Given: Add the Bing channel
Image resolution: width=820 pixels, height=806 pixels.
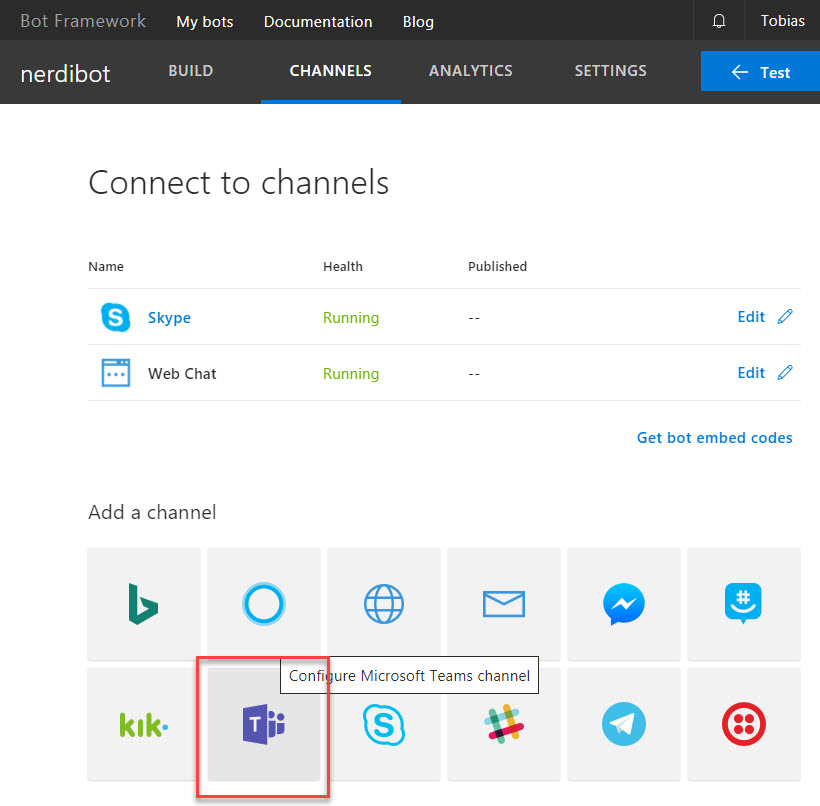Looking at the screenshot, I should tap(144, 604).
